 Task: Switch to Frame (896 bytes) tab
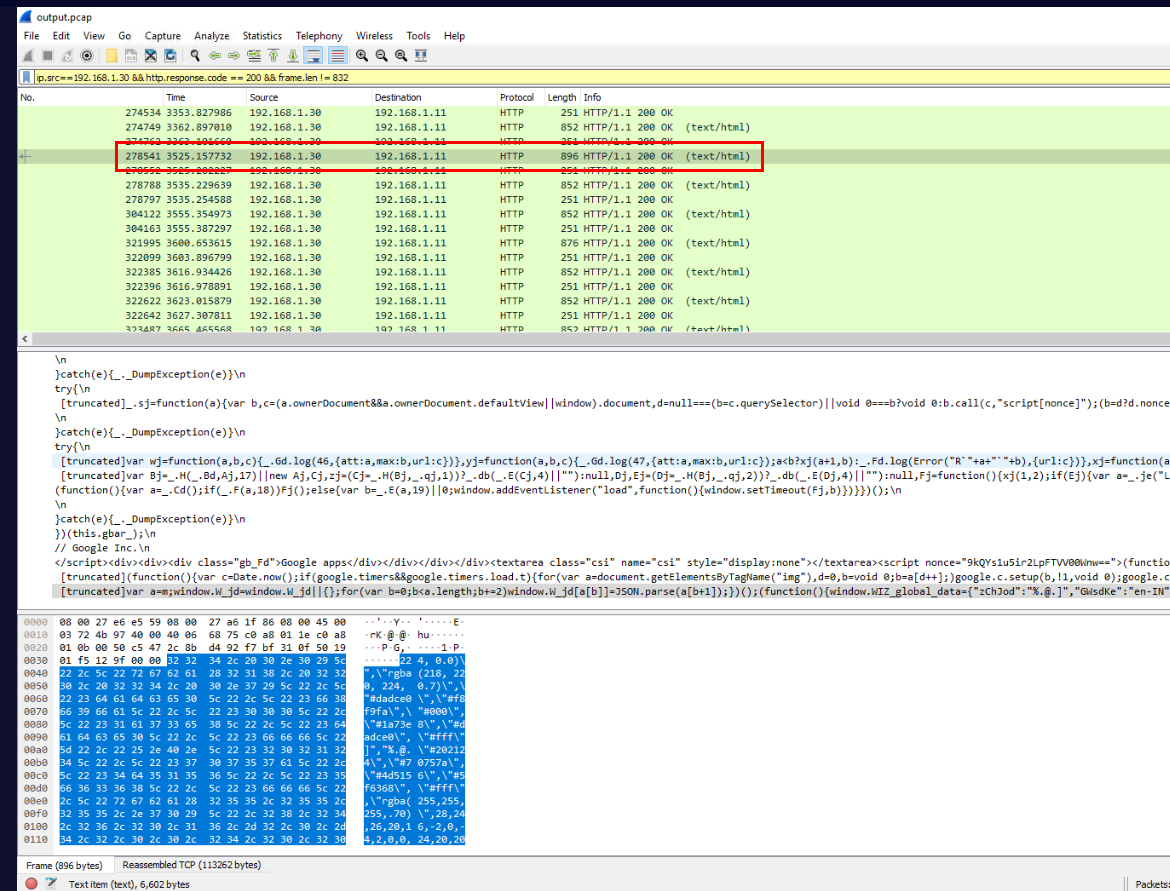pyautogui.click(x=65, y=866)
